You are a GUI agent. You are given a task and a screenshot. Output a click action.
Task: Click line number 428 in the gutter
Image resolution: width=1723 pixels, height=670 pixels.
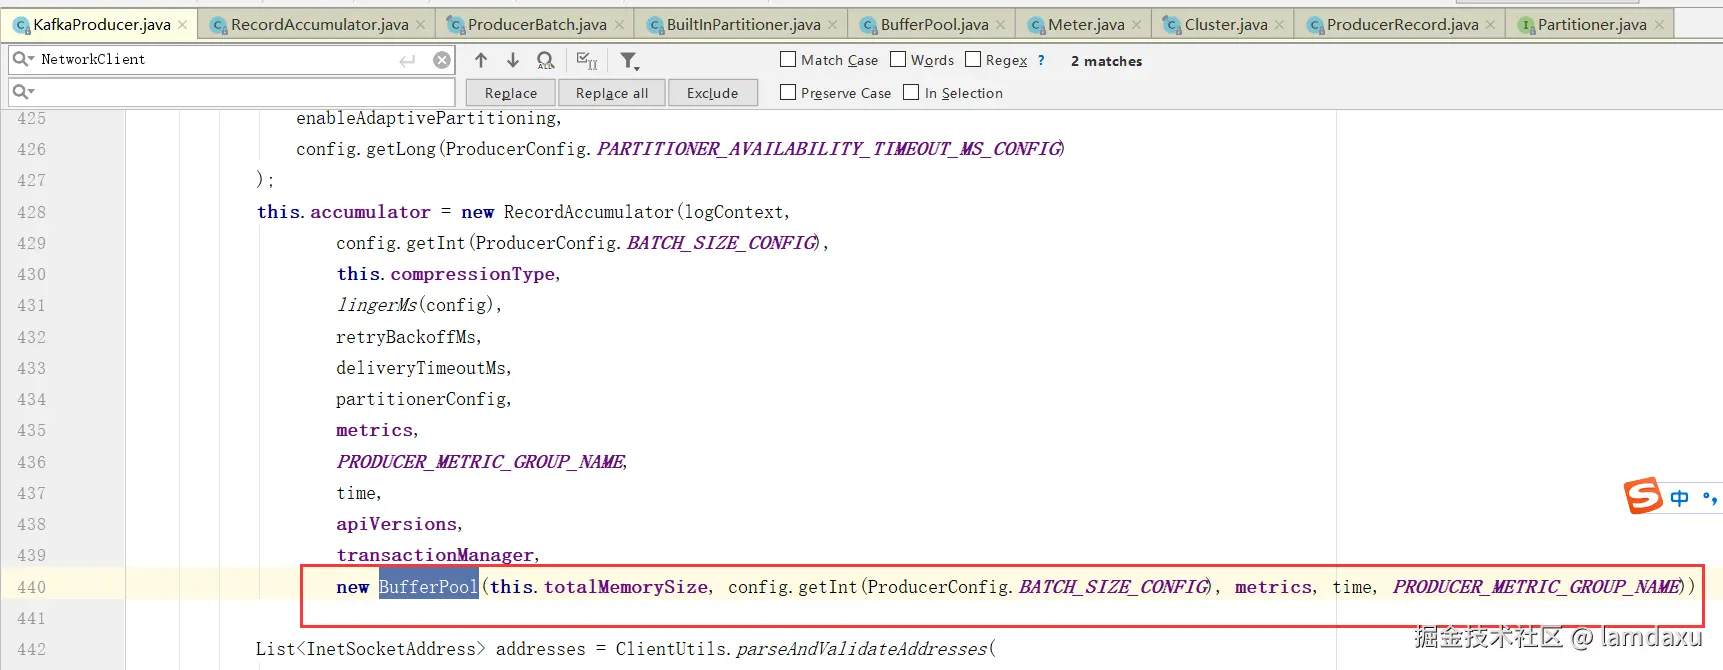[32, 212]
